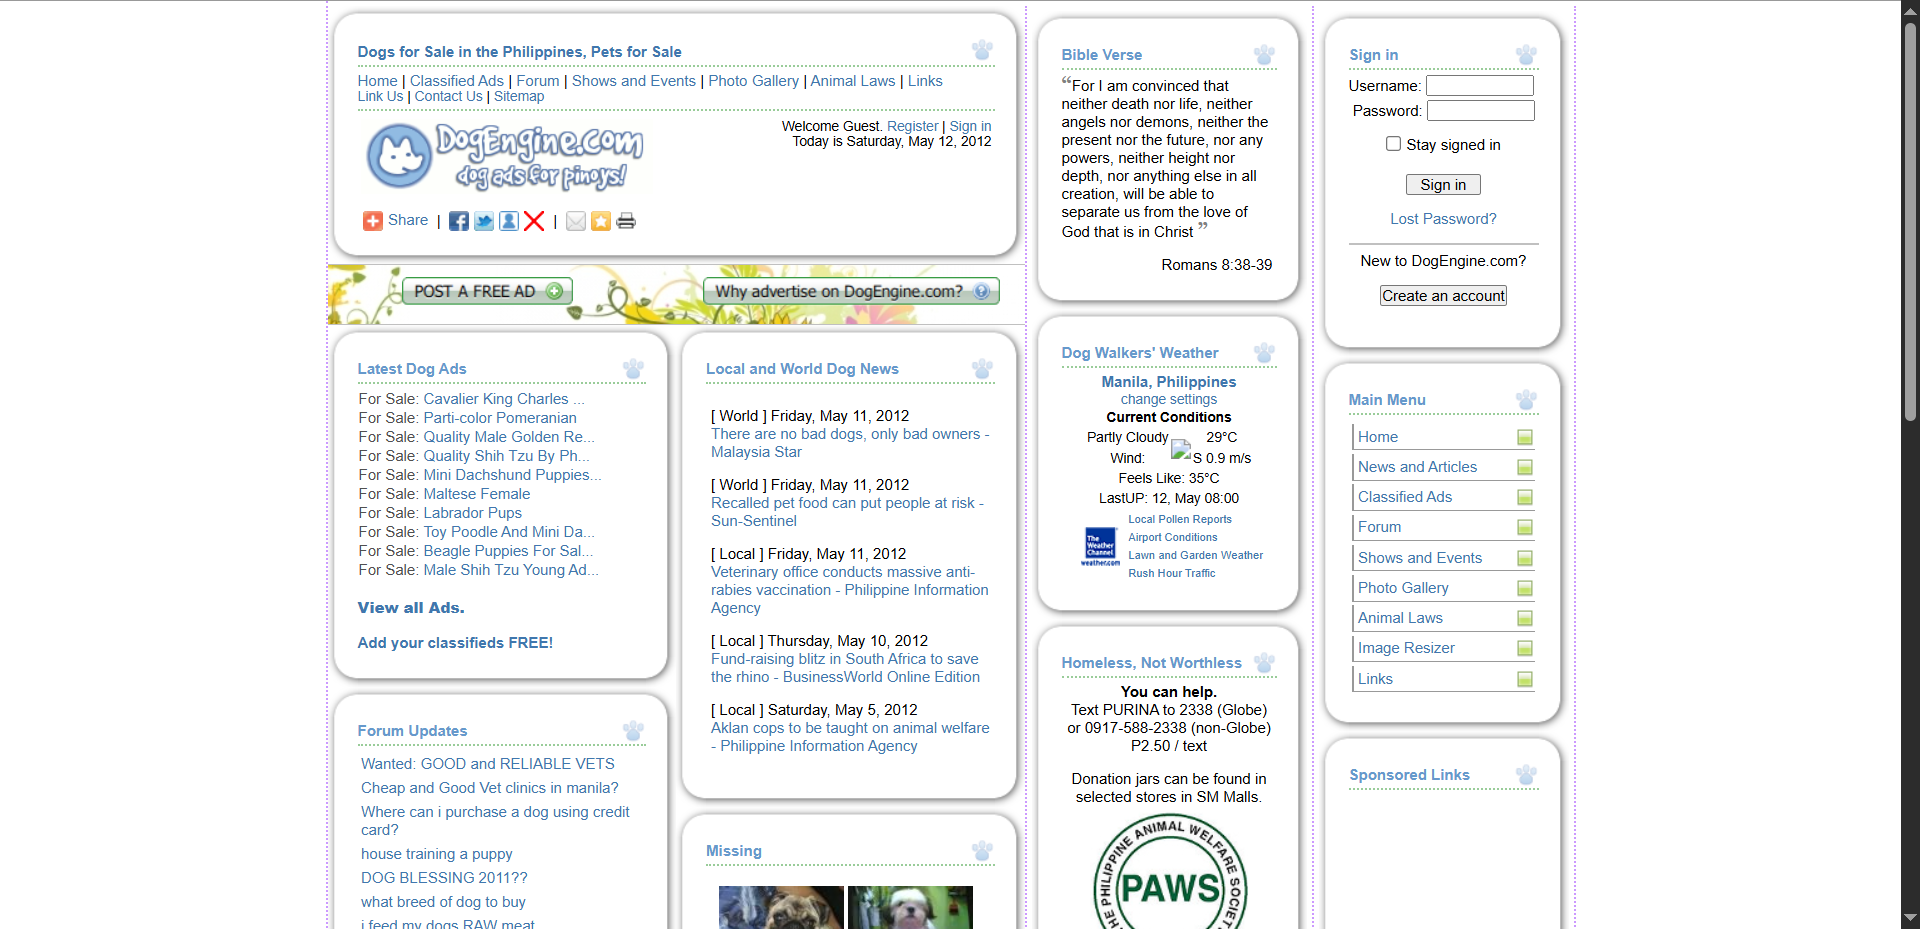Viewport: 1920px width, 929px height.
Task: Click the scrollbar down arrow
Action: (x=1910, y=918)
